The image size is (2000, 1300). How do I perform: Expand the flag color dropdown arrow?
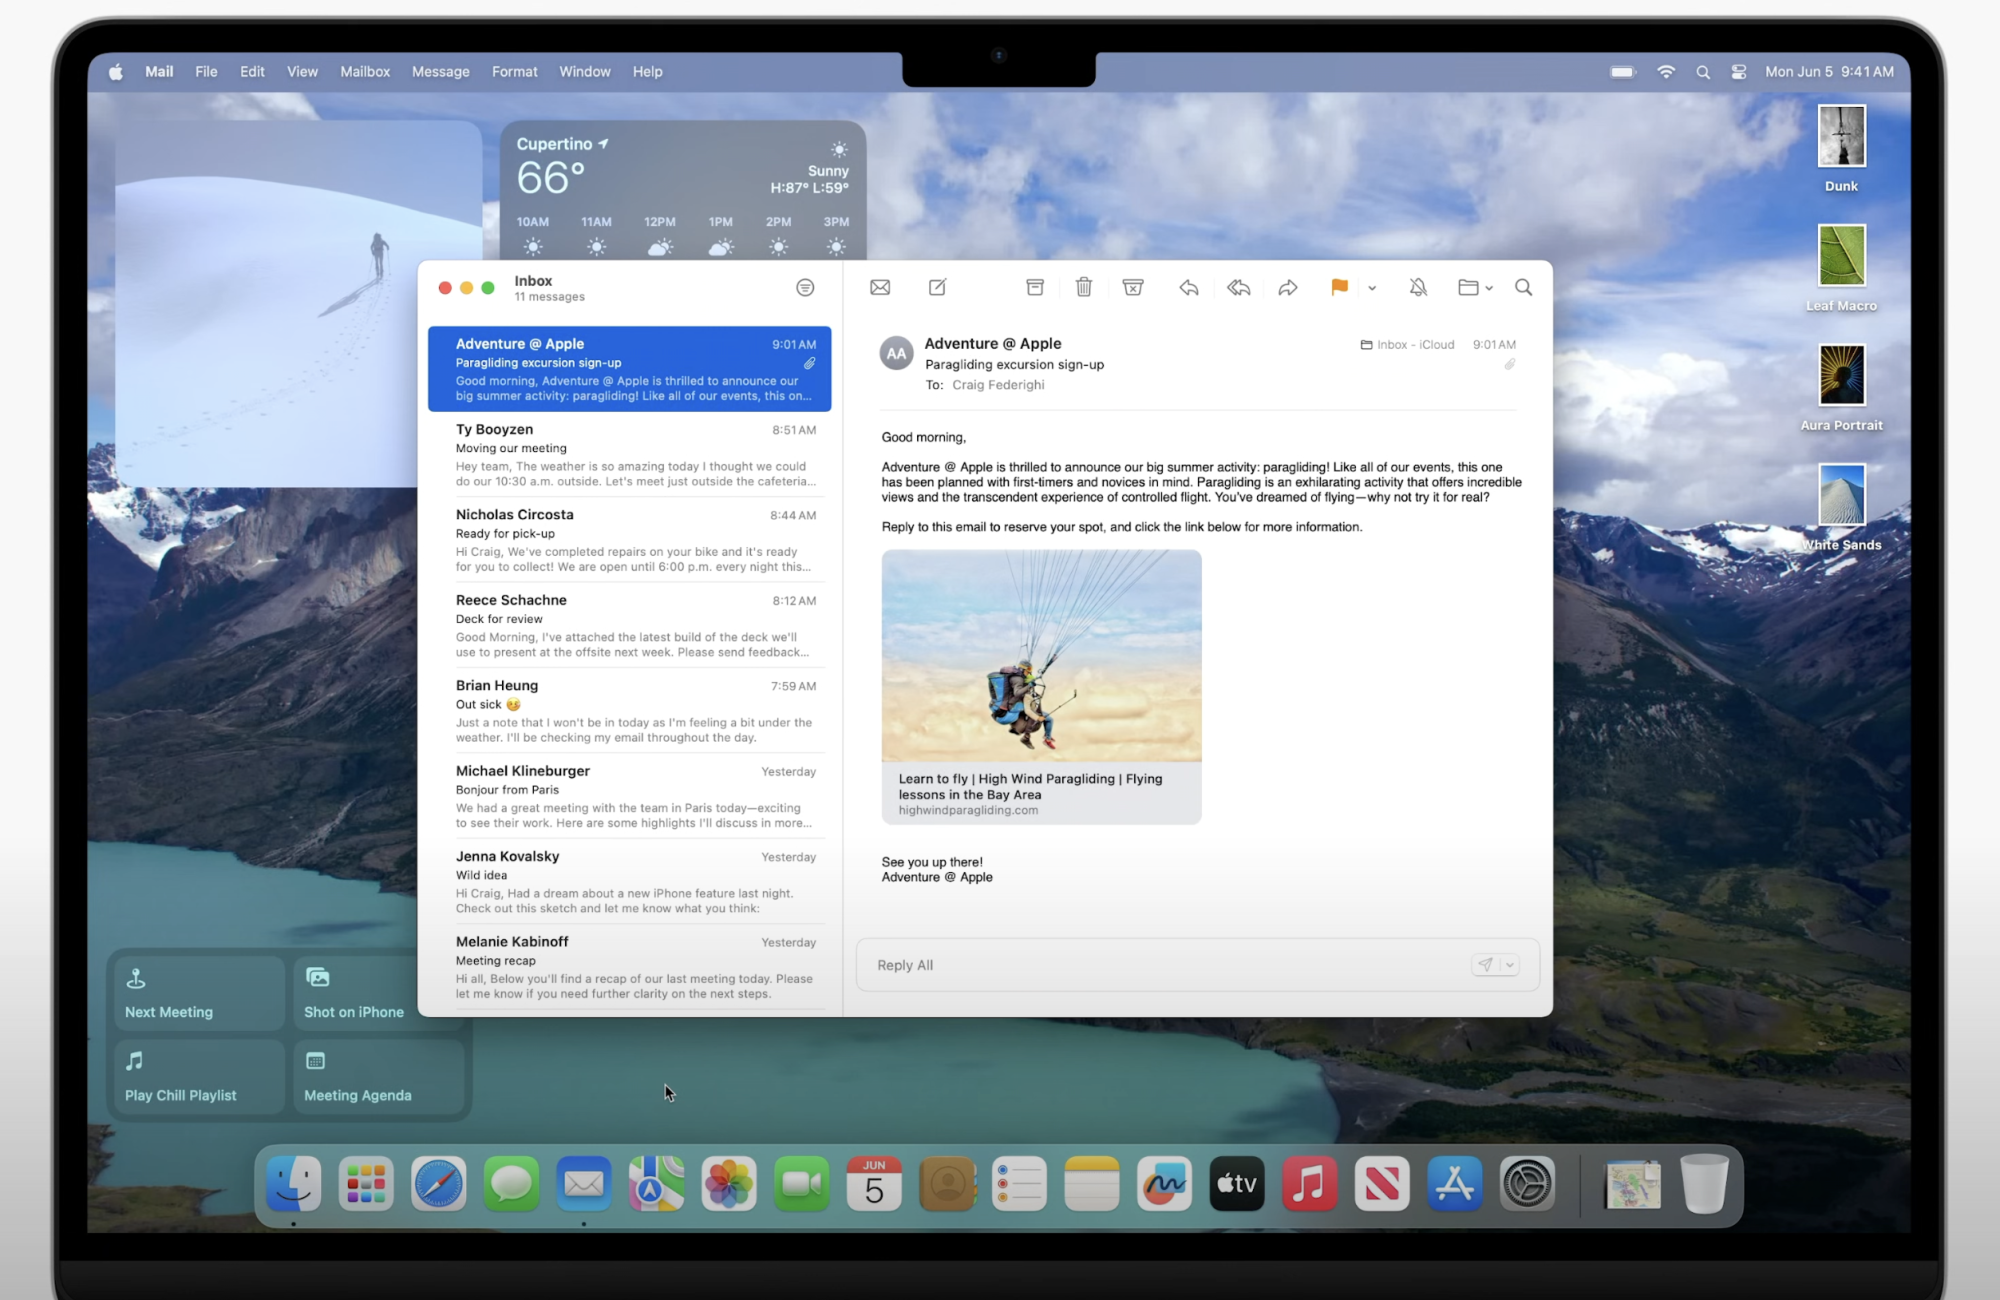tap(1372, 288)
